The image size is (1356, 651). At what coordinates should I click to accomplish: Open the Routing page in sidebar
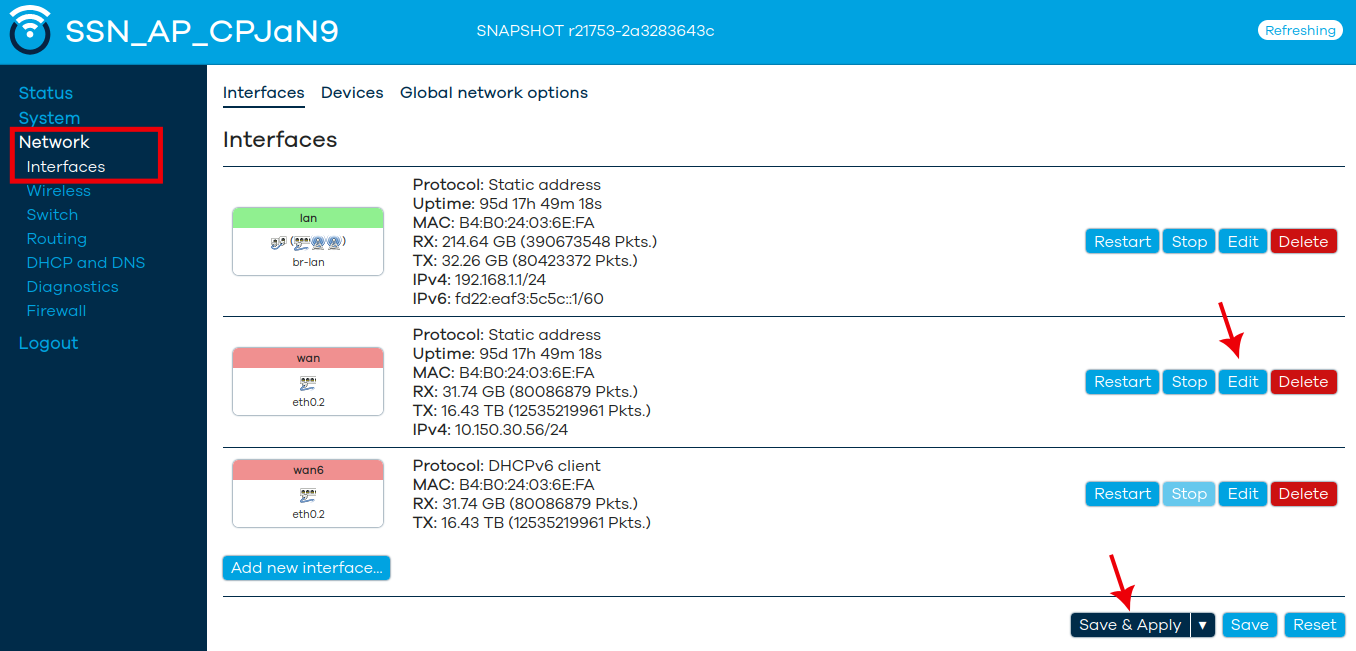click(57, 239)
